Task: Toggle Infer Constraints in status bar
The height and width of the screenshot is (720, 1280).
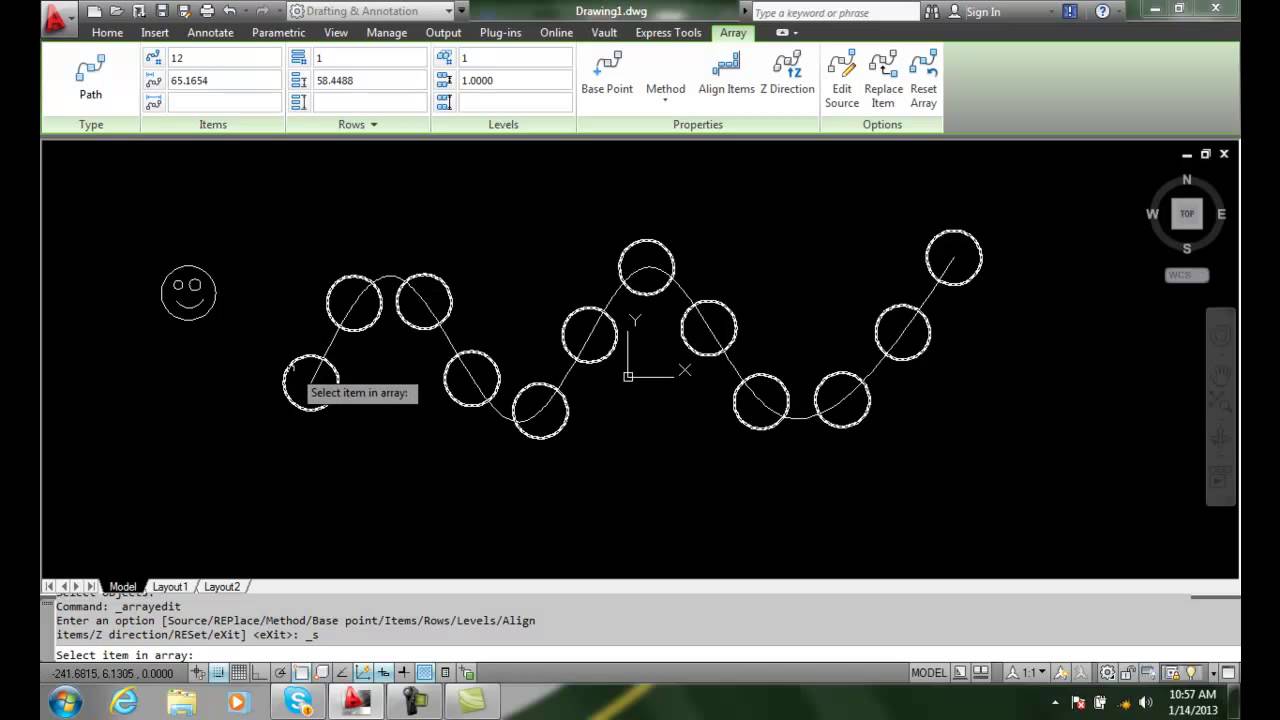Action: click(x=200, y=673)
